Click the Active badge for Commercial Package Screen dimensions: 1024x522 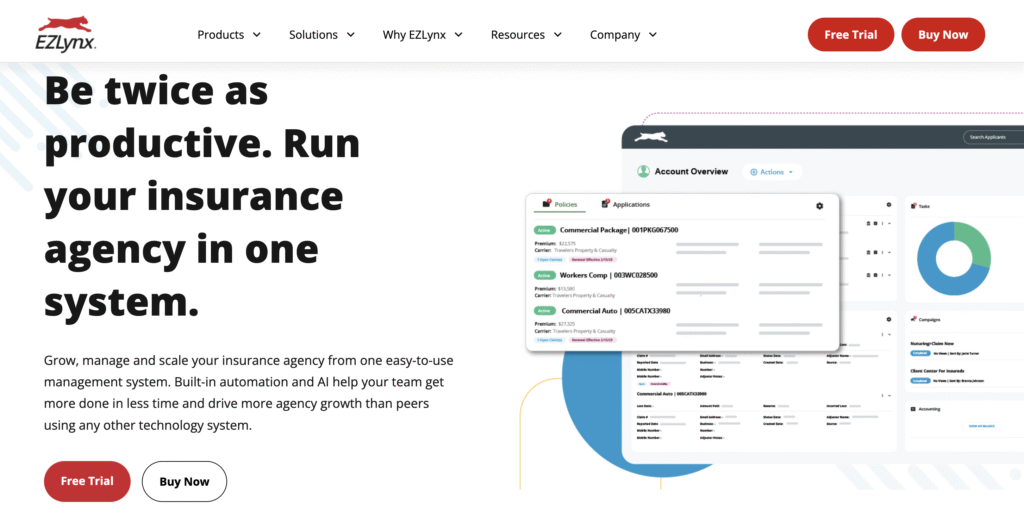point(544,231)
